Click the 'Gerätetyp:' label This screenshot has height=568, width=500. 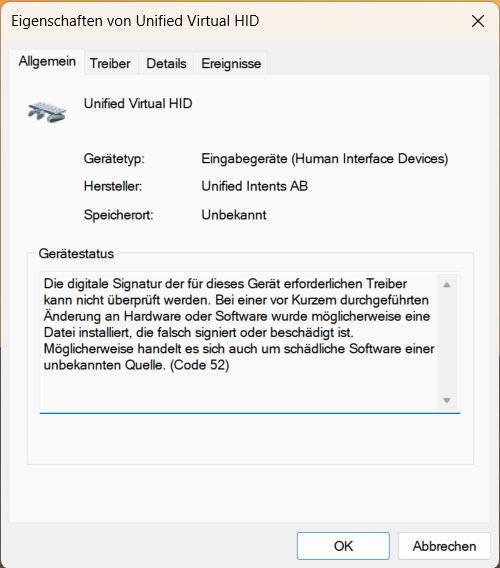point(114,159)
